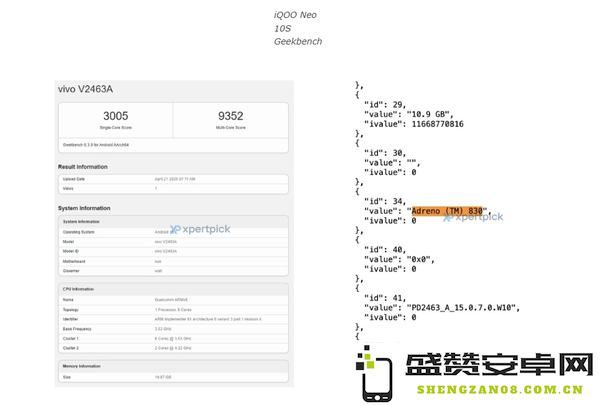The height and width of the screenshot is (405, 600).
Task: Click the "CPU Information" table header
Action: 78,289
